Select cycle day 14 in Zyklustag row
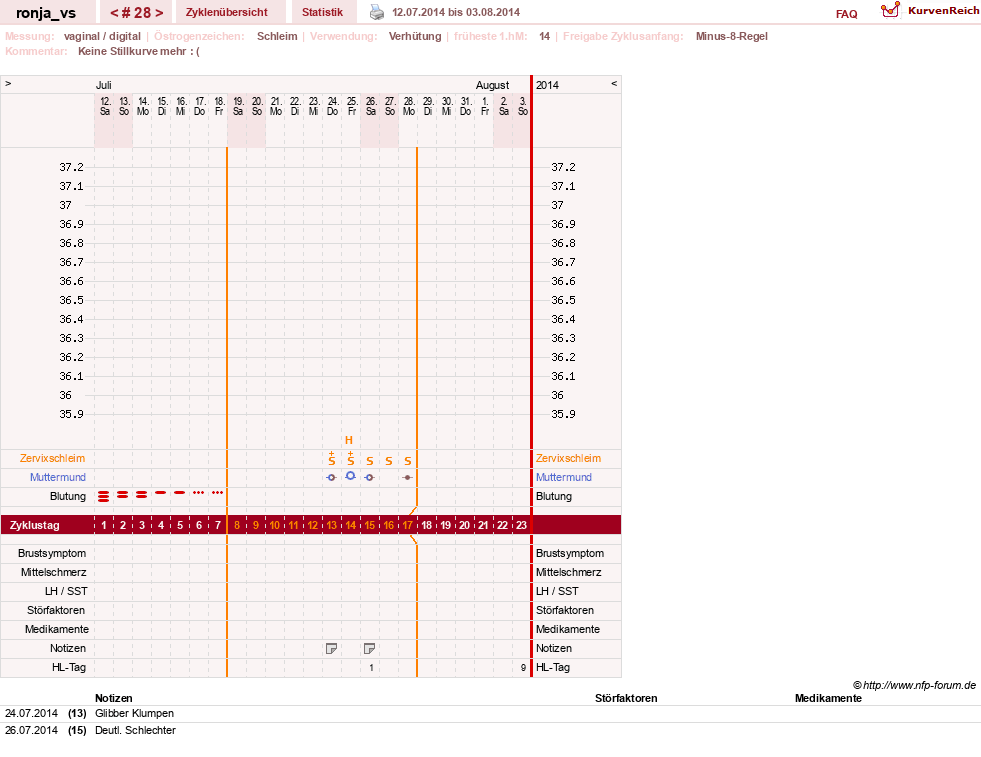This screenshot has width=981, height=757. [x=350, y=525]
